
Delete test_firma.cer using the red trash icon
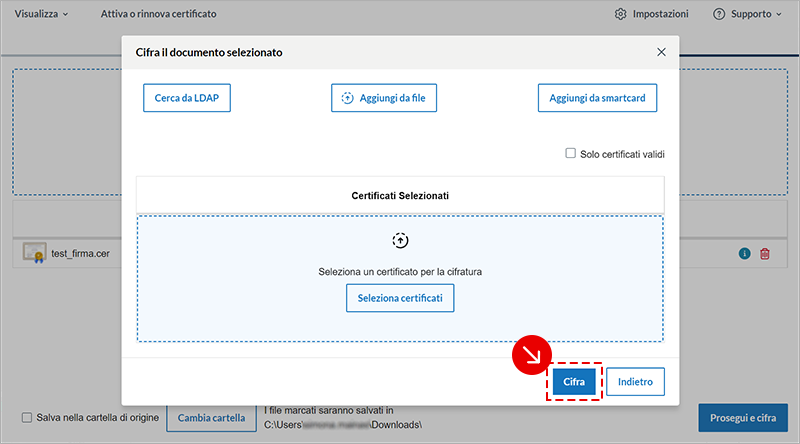point(765,254)
